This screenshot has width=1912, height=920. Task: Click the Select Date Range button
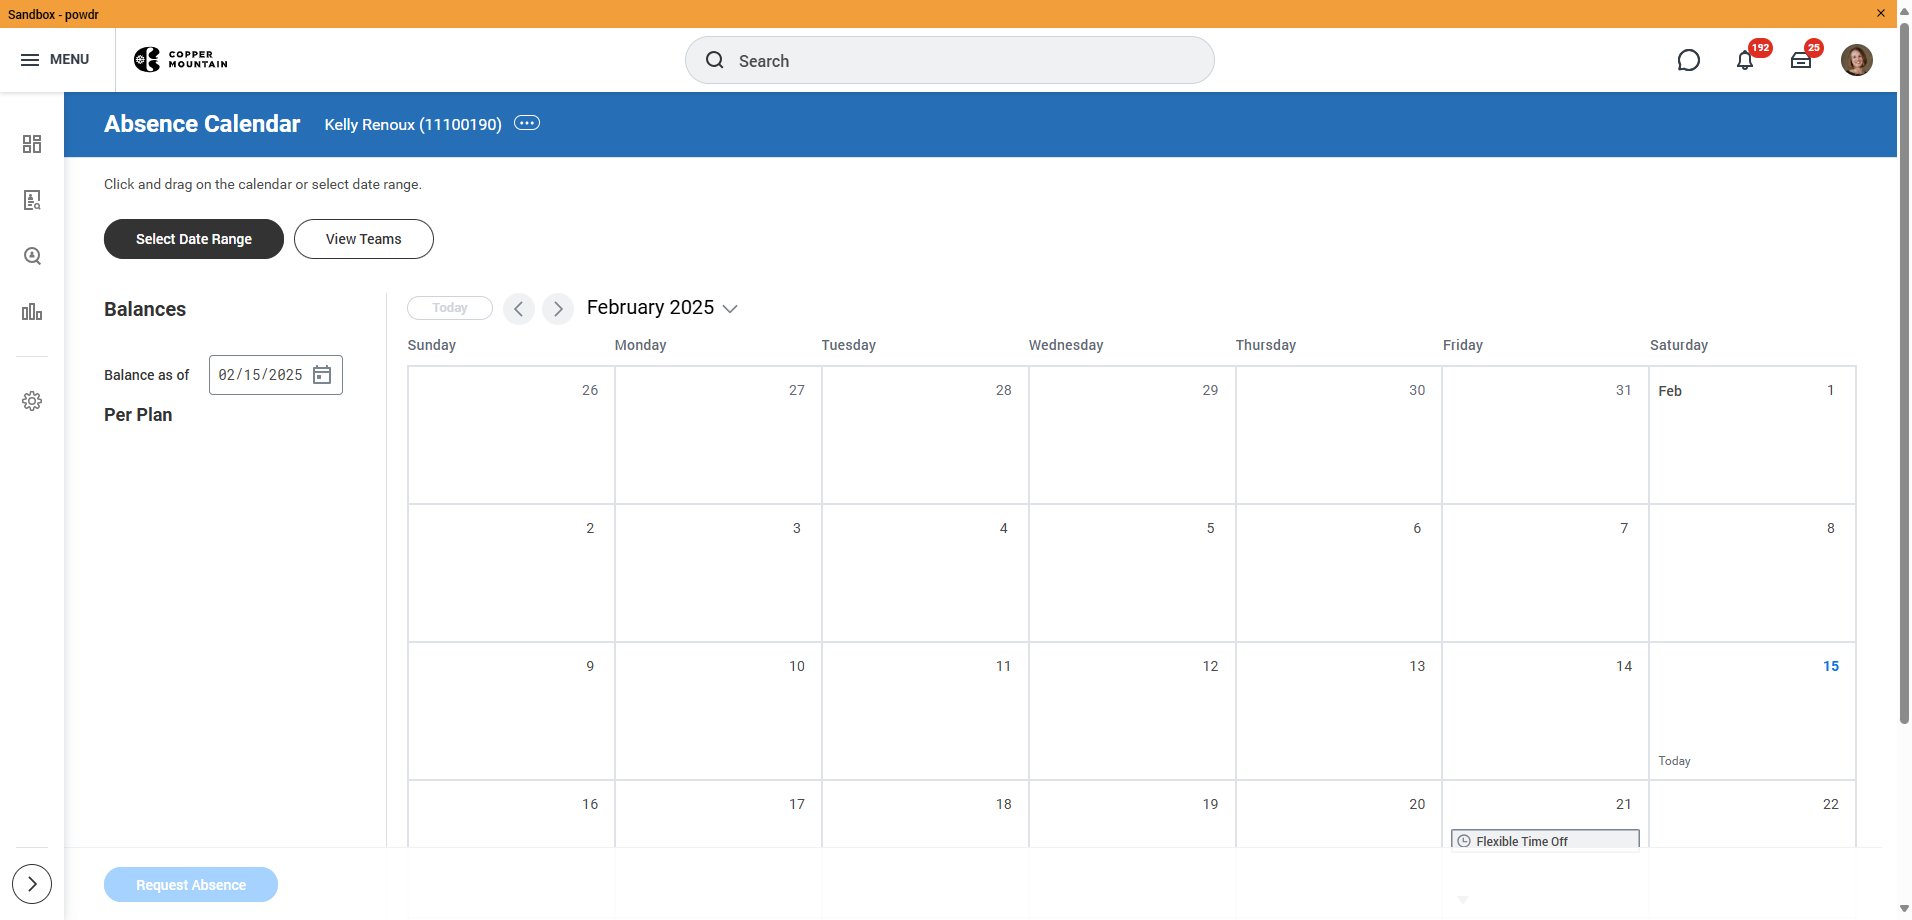194,239
